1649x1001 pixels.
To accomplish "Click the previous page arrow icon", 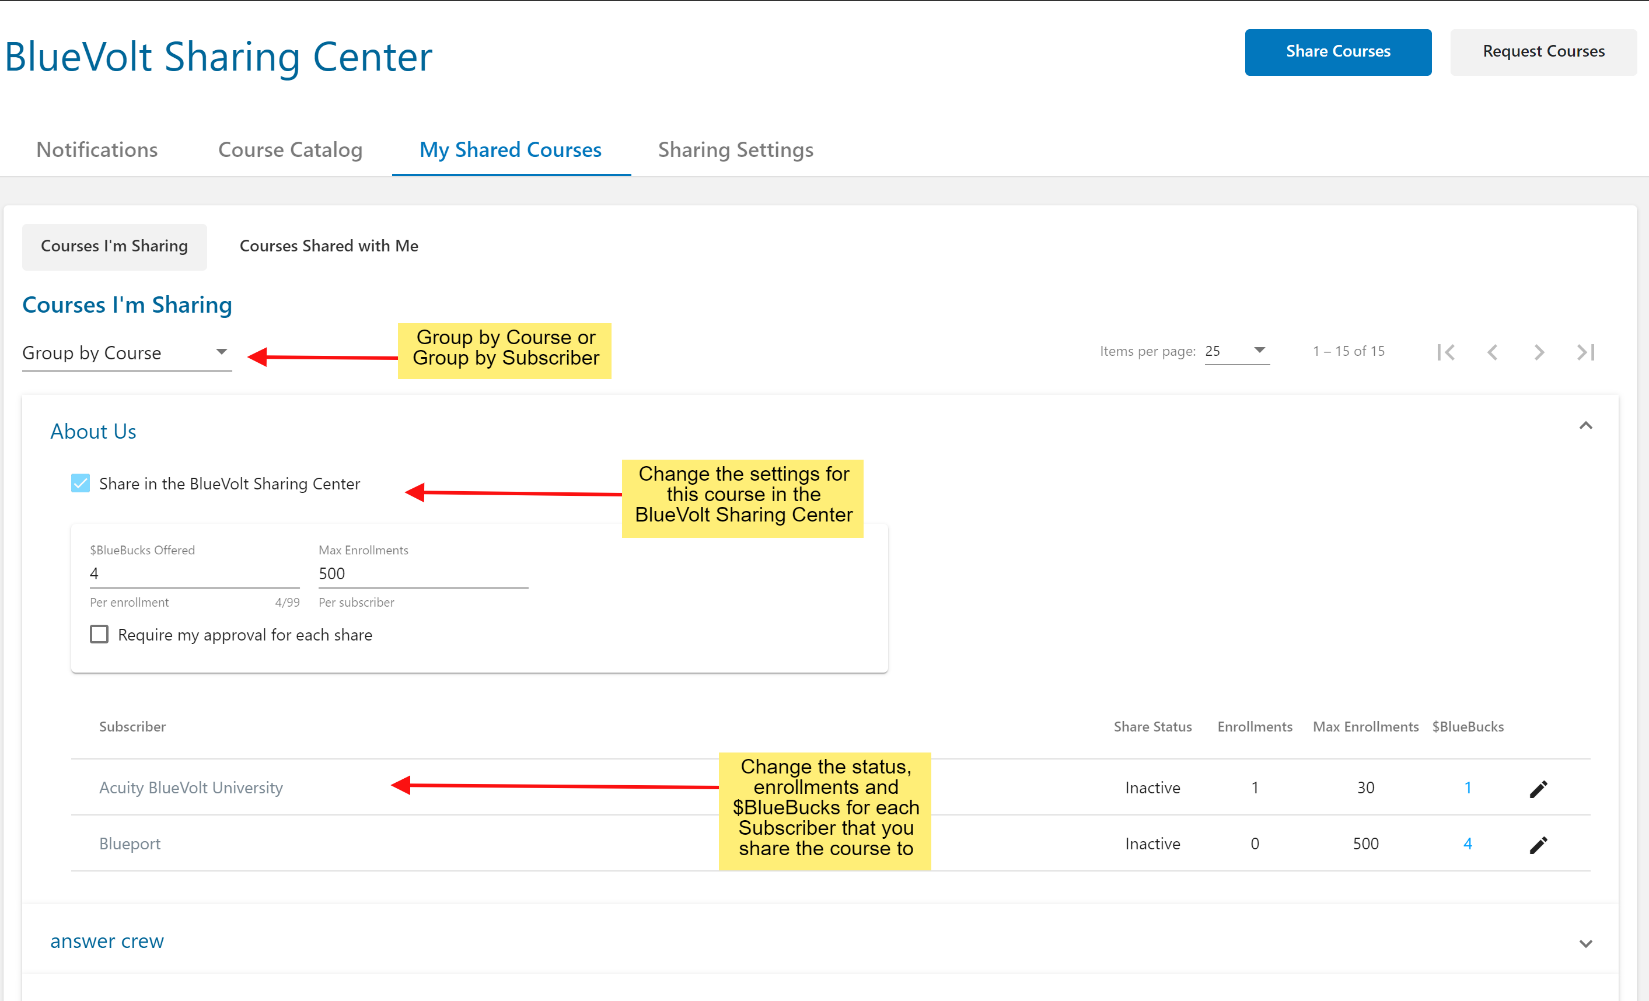I will (1493, 352).
